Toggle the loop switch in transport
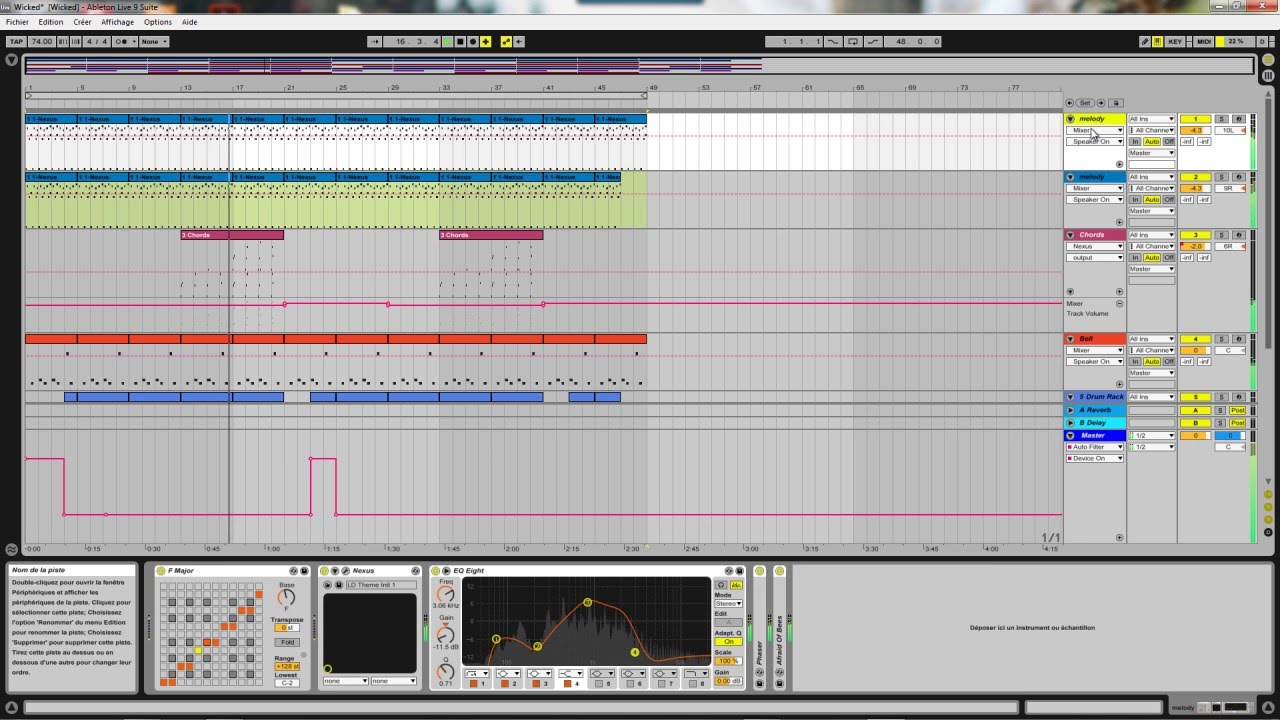 pos(853,42)
